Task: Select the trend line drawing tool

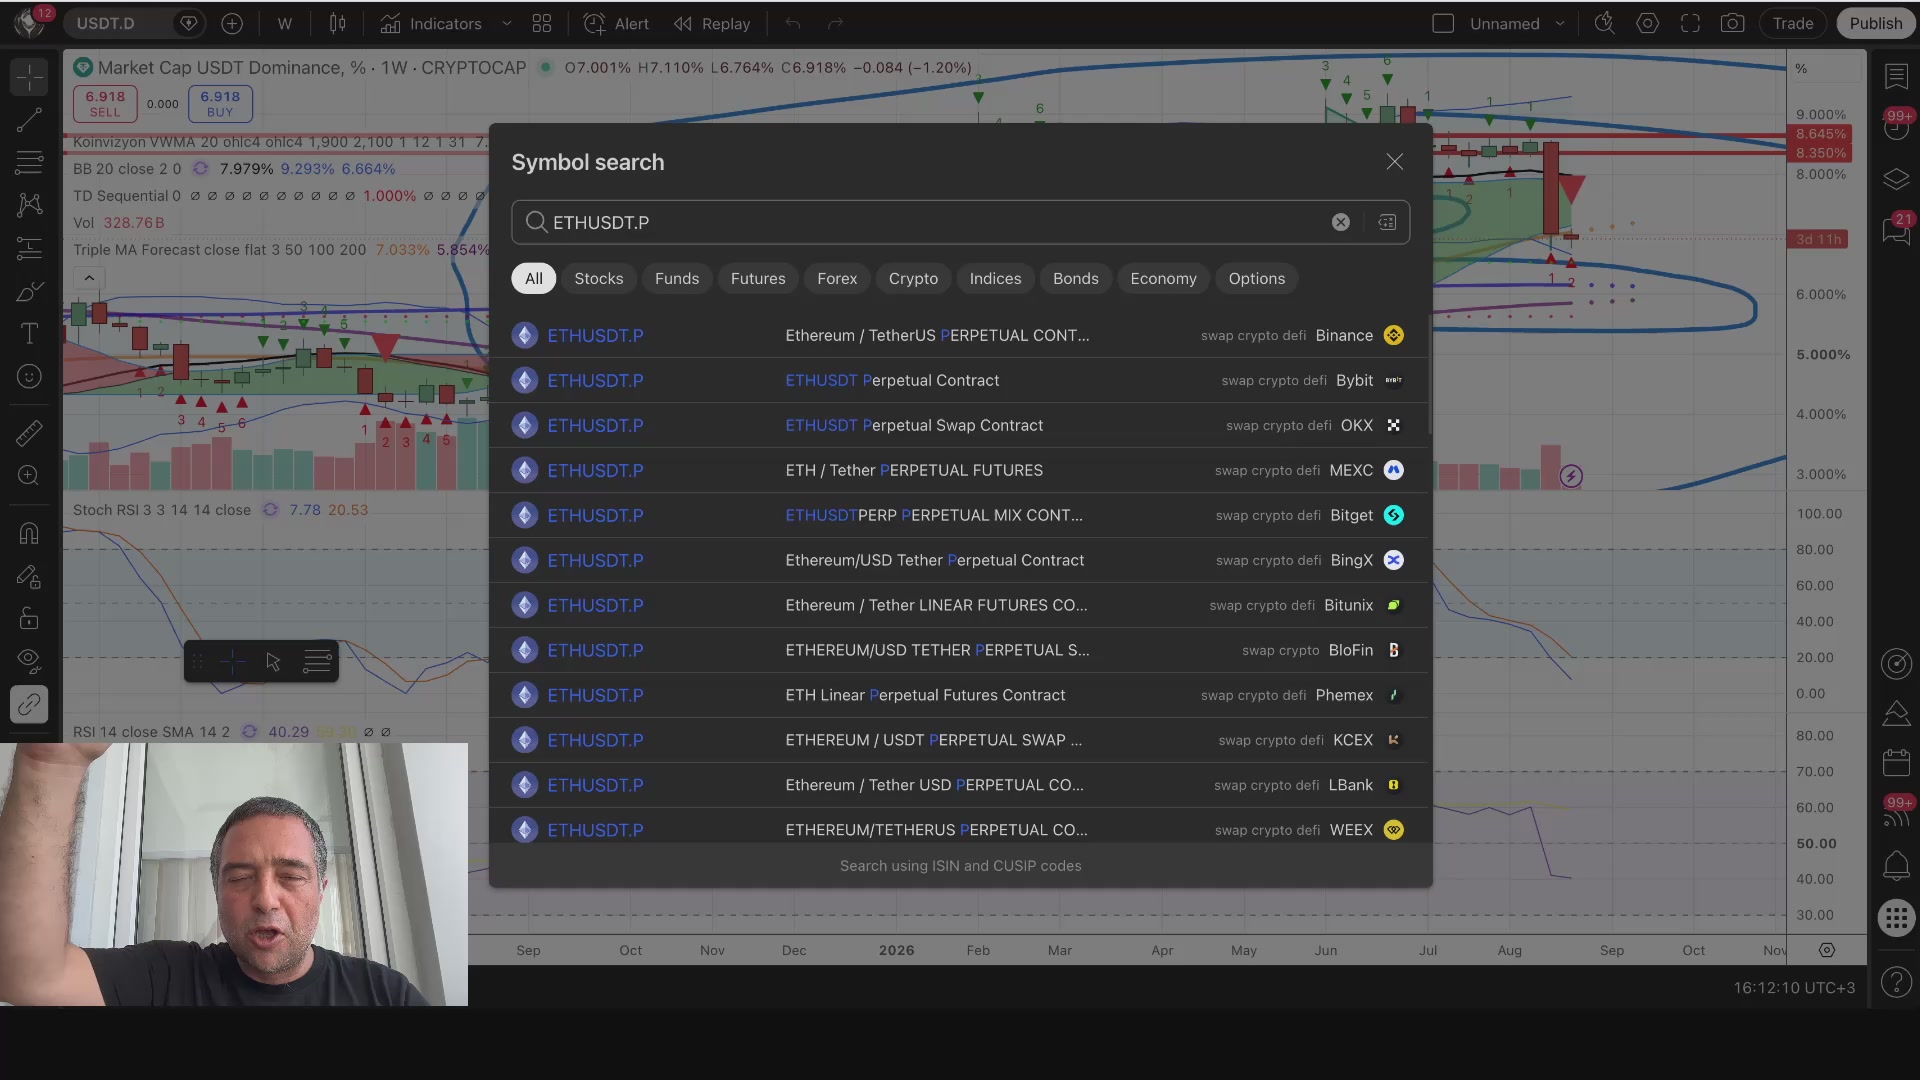Action: [29, 120]
